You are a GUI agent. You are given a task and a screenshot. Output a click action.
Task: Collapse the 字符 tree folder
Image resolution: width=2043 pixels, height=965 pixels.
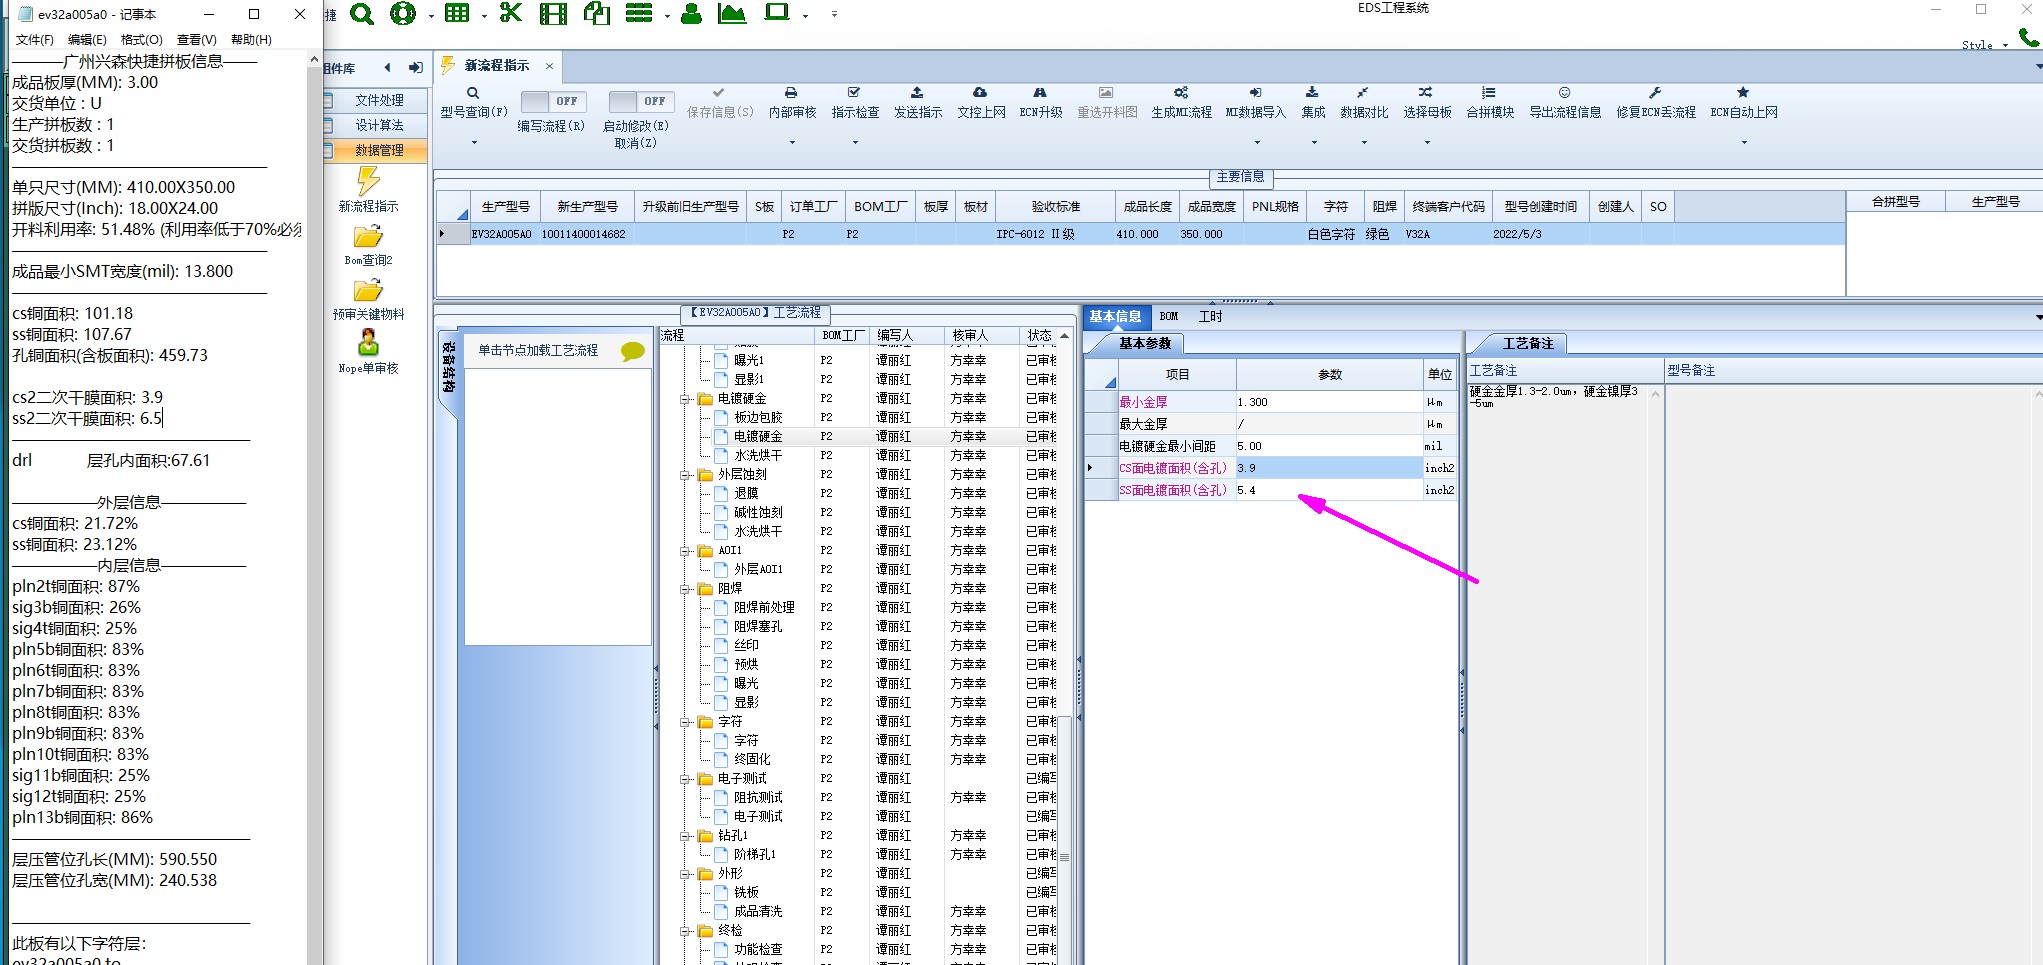click(686, 722)
